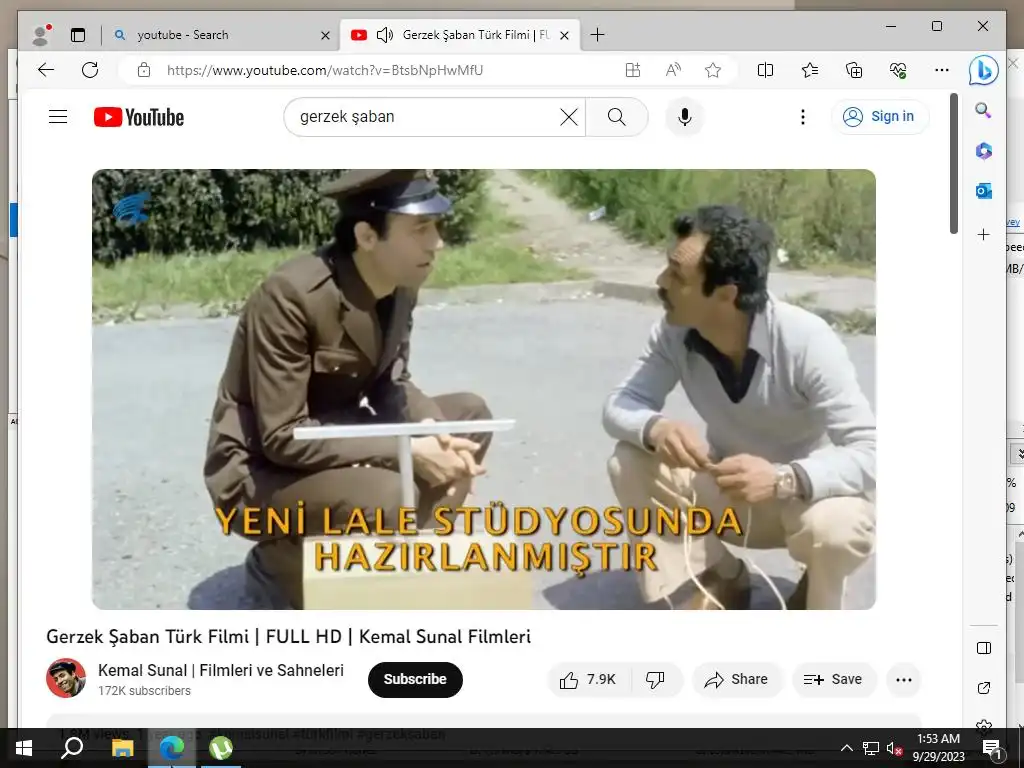The height and width of the screenshot is (768, 1024).
Task: Click on the video player frame
Action: (484, 389)
